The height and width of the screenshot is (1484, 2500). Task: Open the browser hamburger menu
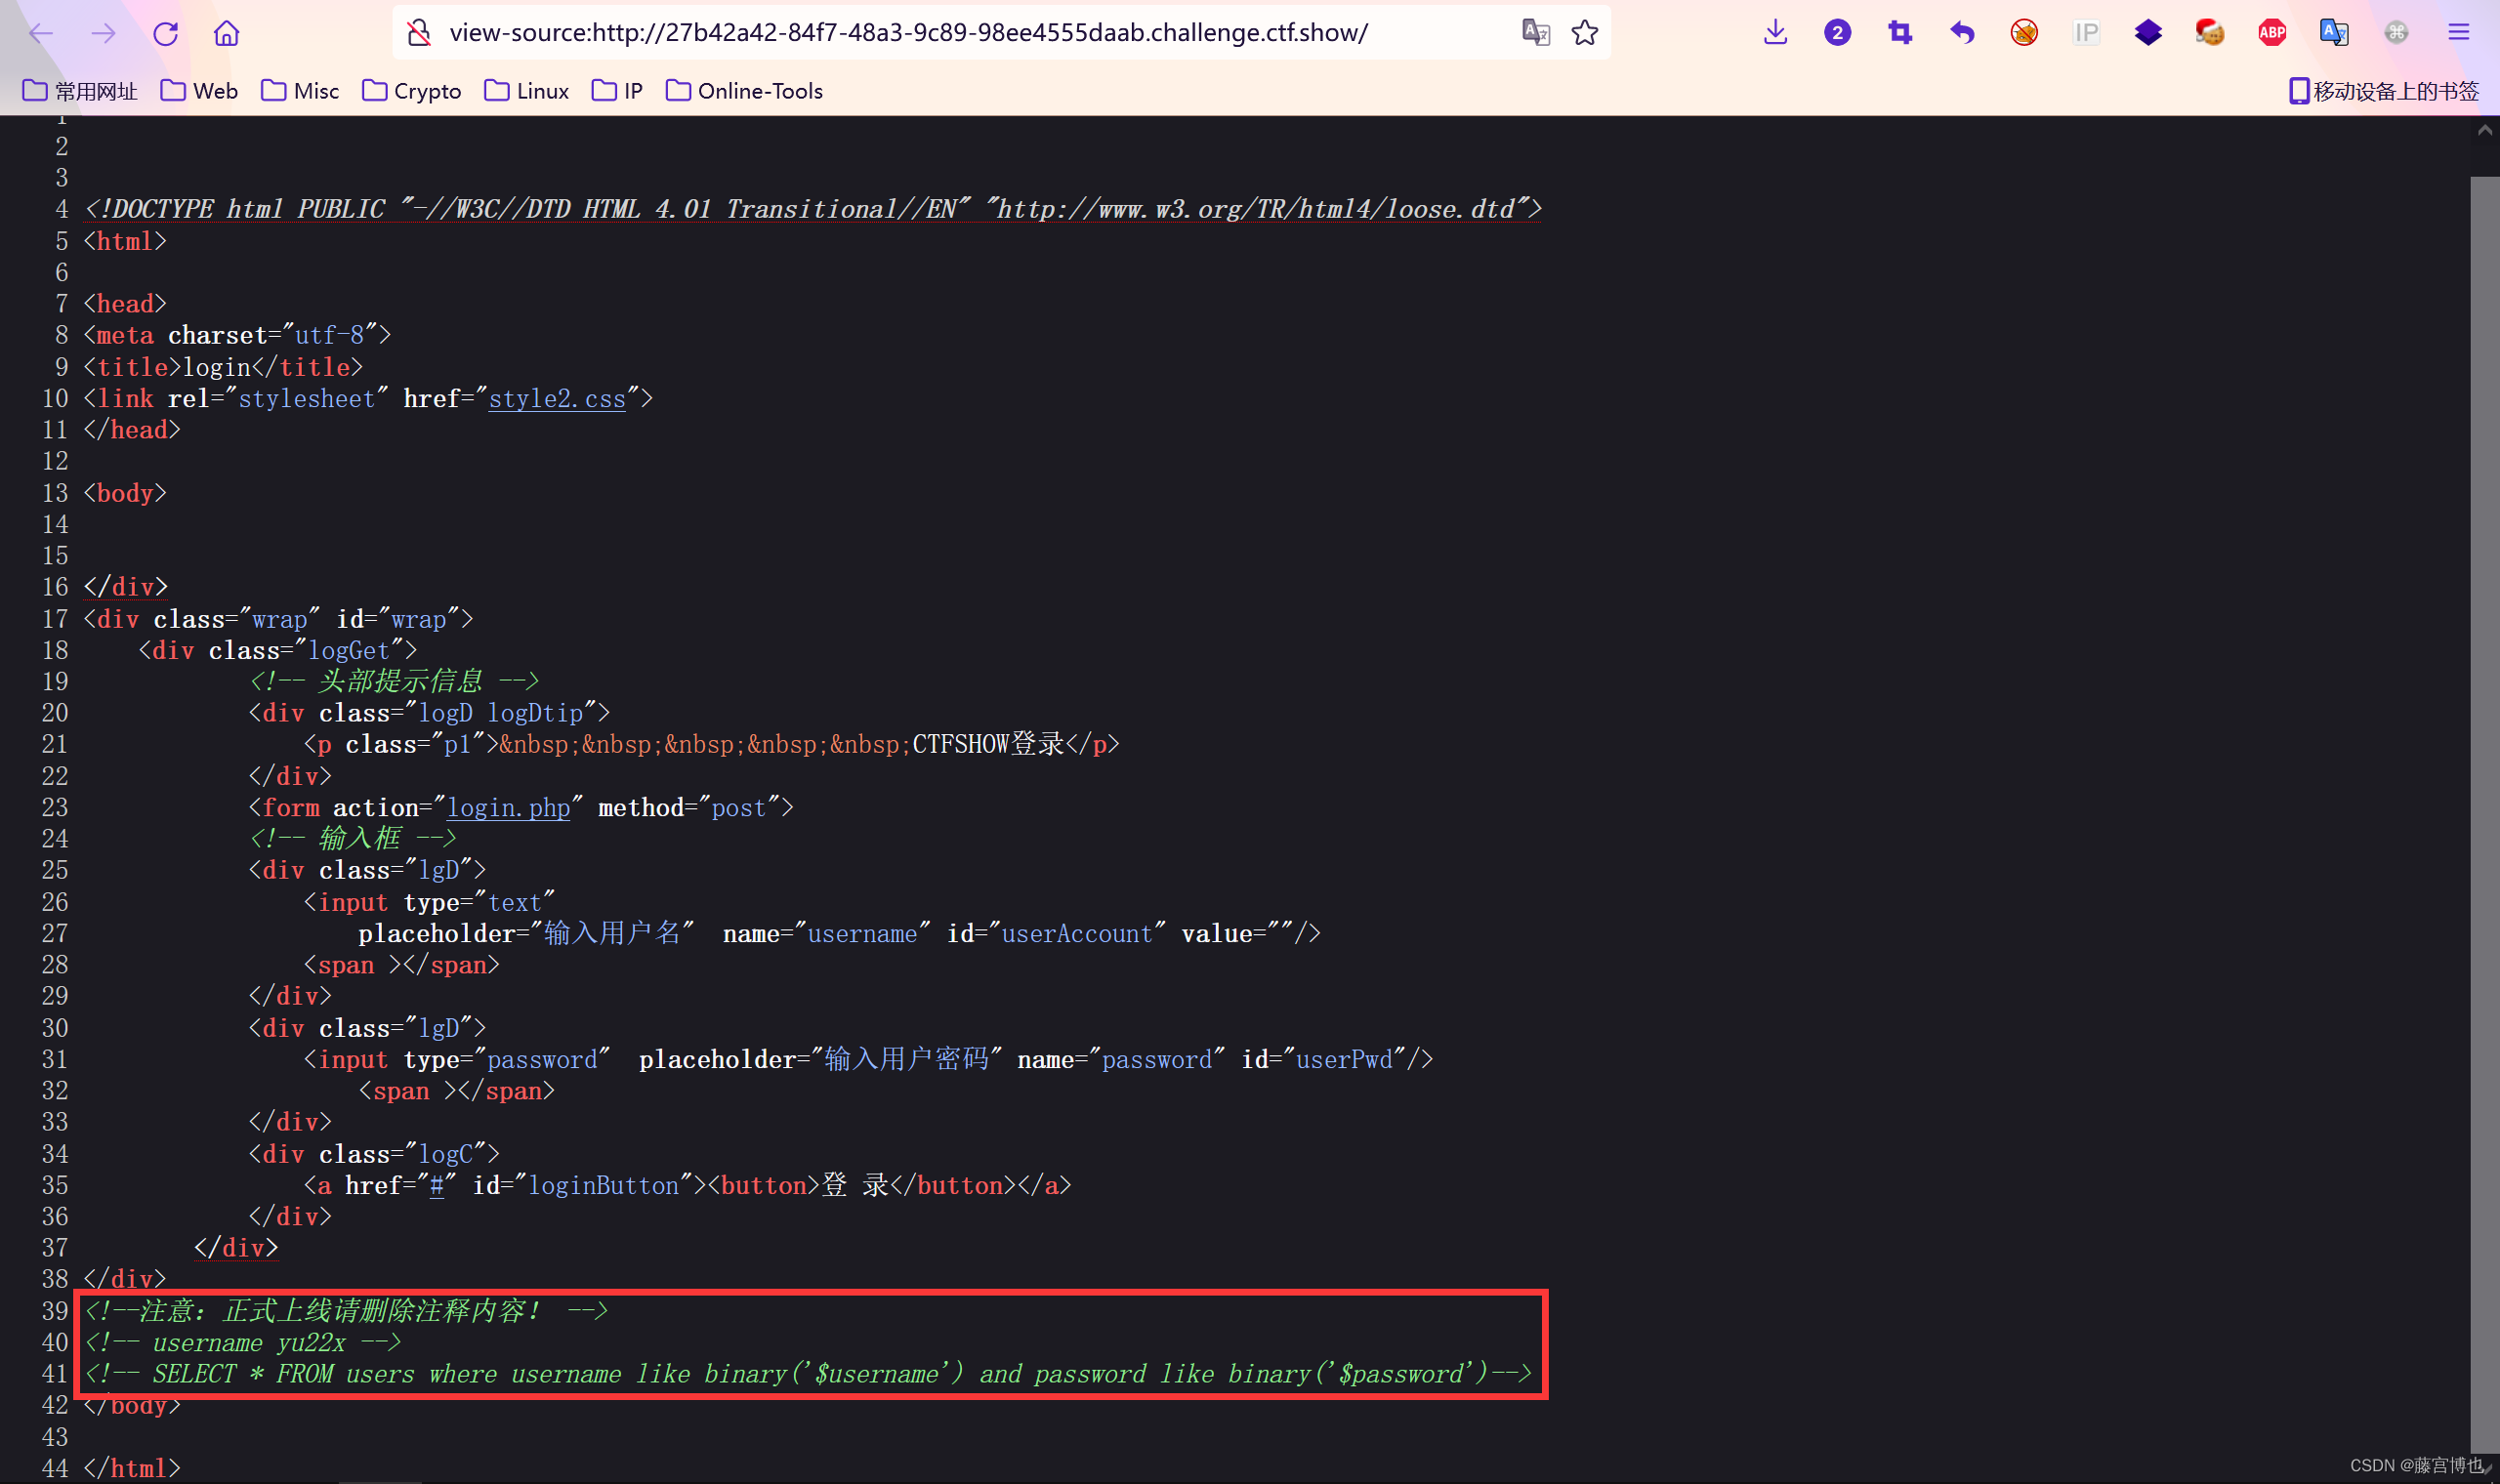[x=2458, y=33]
